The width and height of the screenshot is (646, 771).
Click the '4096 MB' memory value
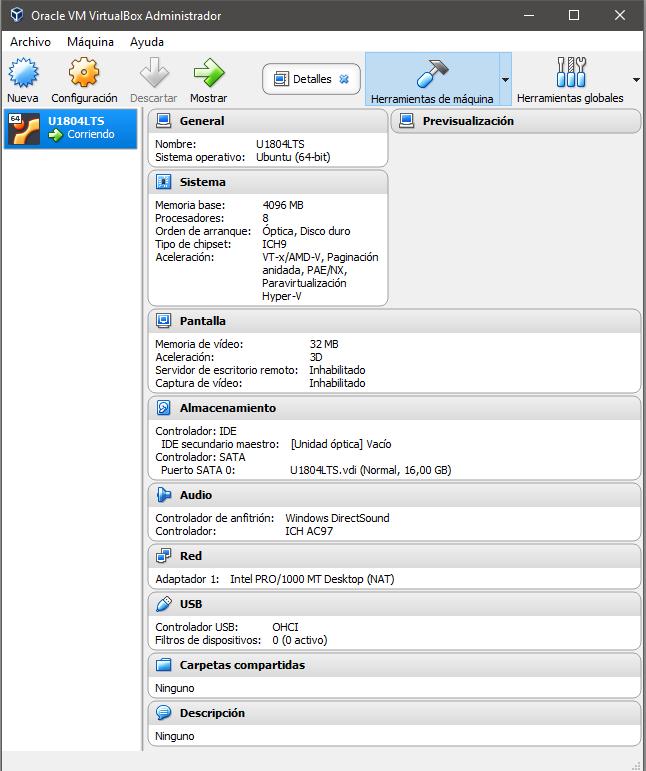(x=283, y=205)
